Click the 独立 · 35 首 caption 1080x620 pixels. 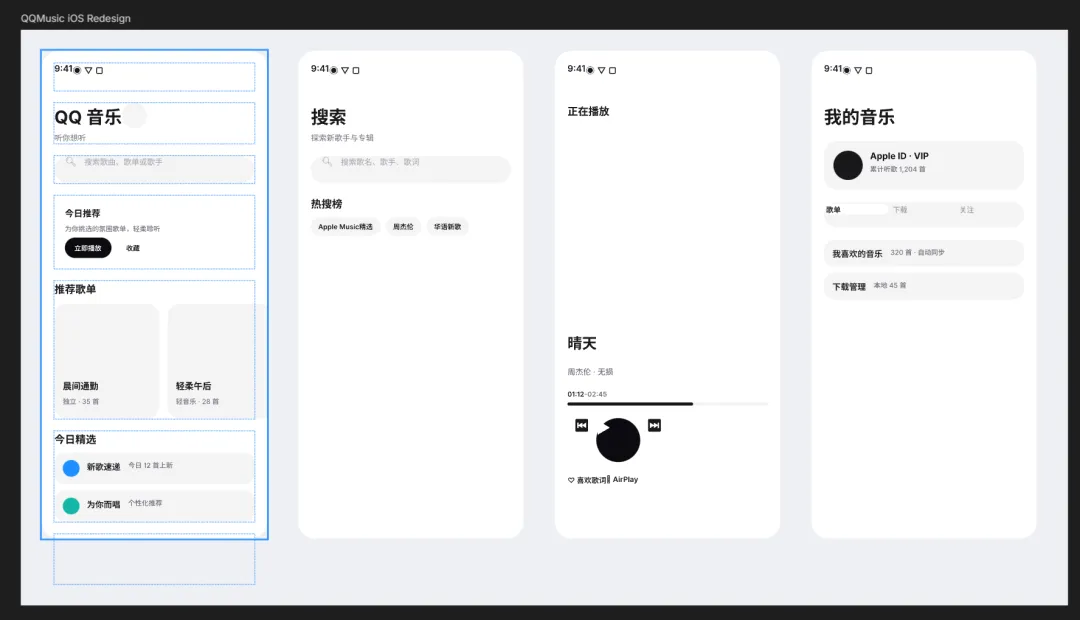[x=81, y=402]
